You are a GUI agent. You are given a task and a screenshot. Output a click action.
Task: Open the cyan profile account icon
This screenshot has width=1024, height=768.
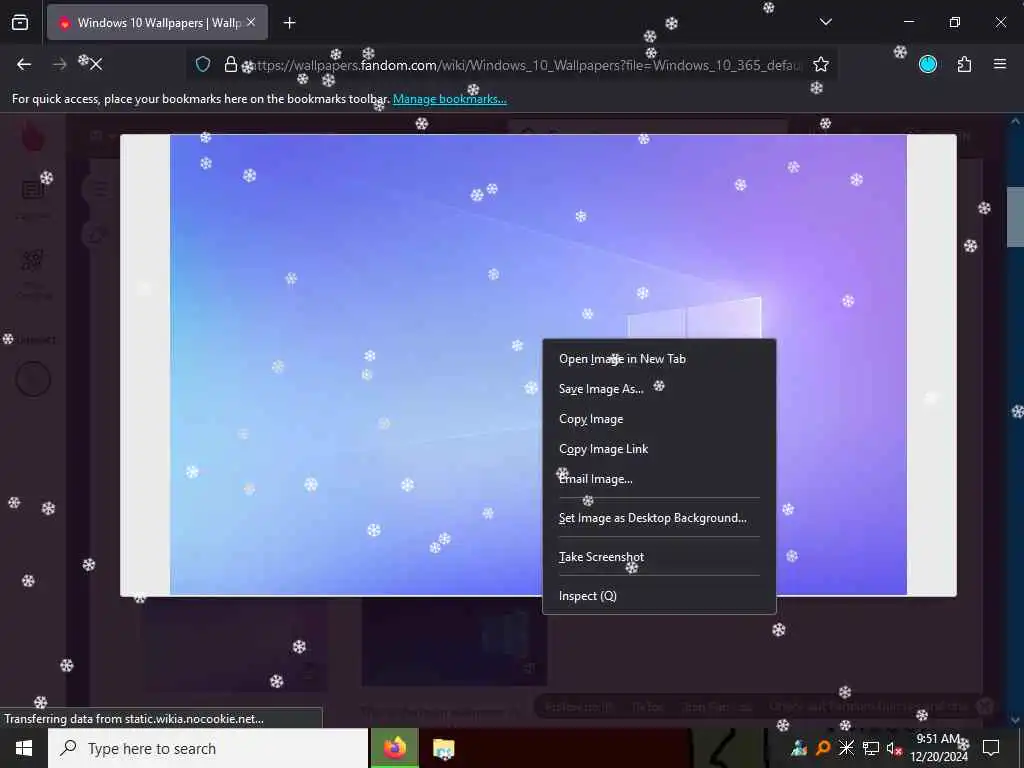(928, 64)
